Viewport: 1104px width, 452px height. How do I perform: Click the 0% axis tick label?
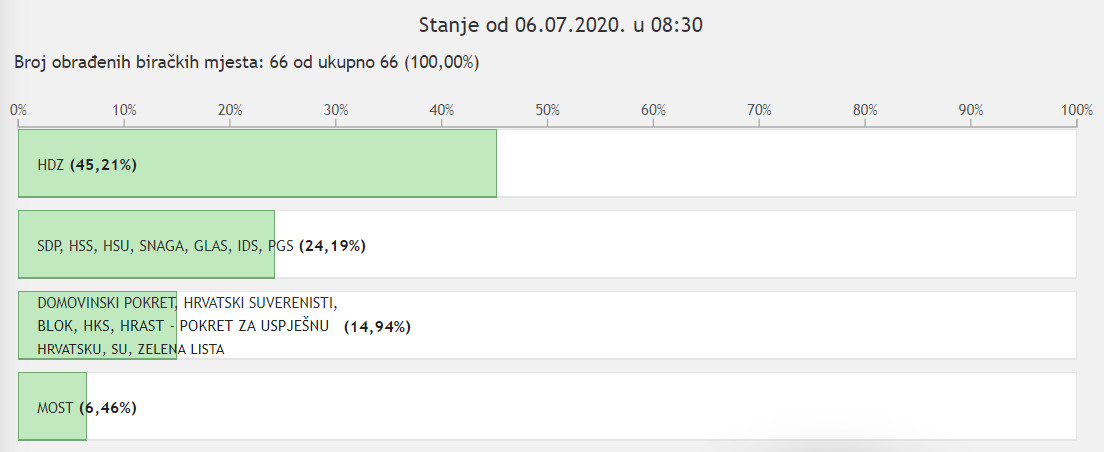[x=18, y=110]
